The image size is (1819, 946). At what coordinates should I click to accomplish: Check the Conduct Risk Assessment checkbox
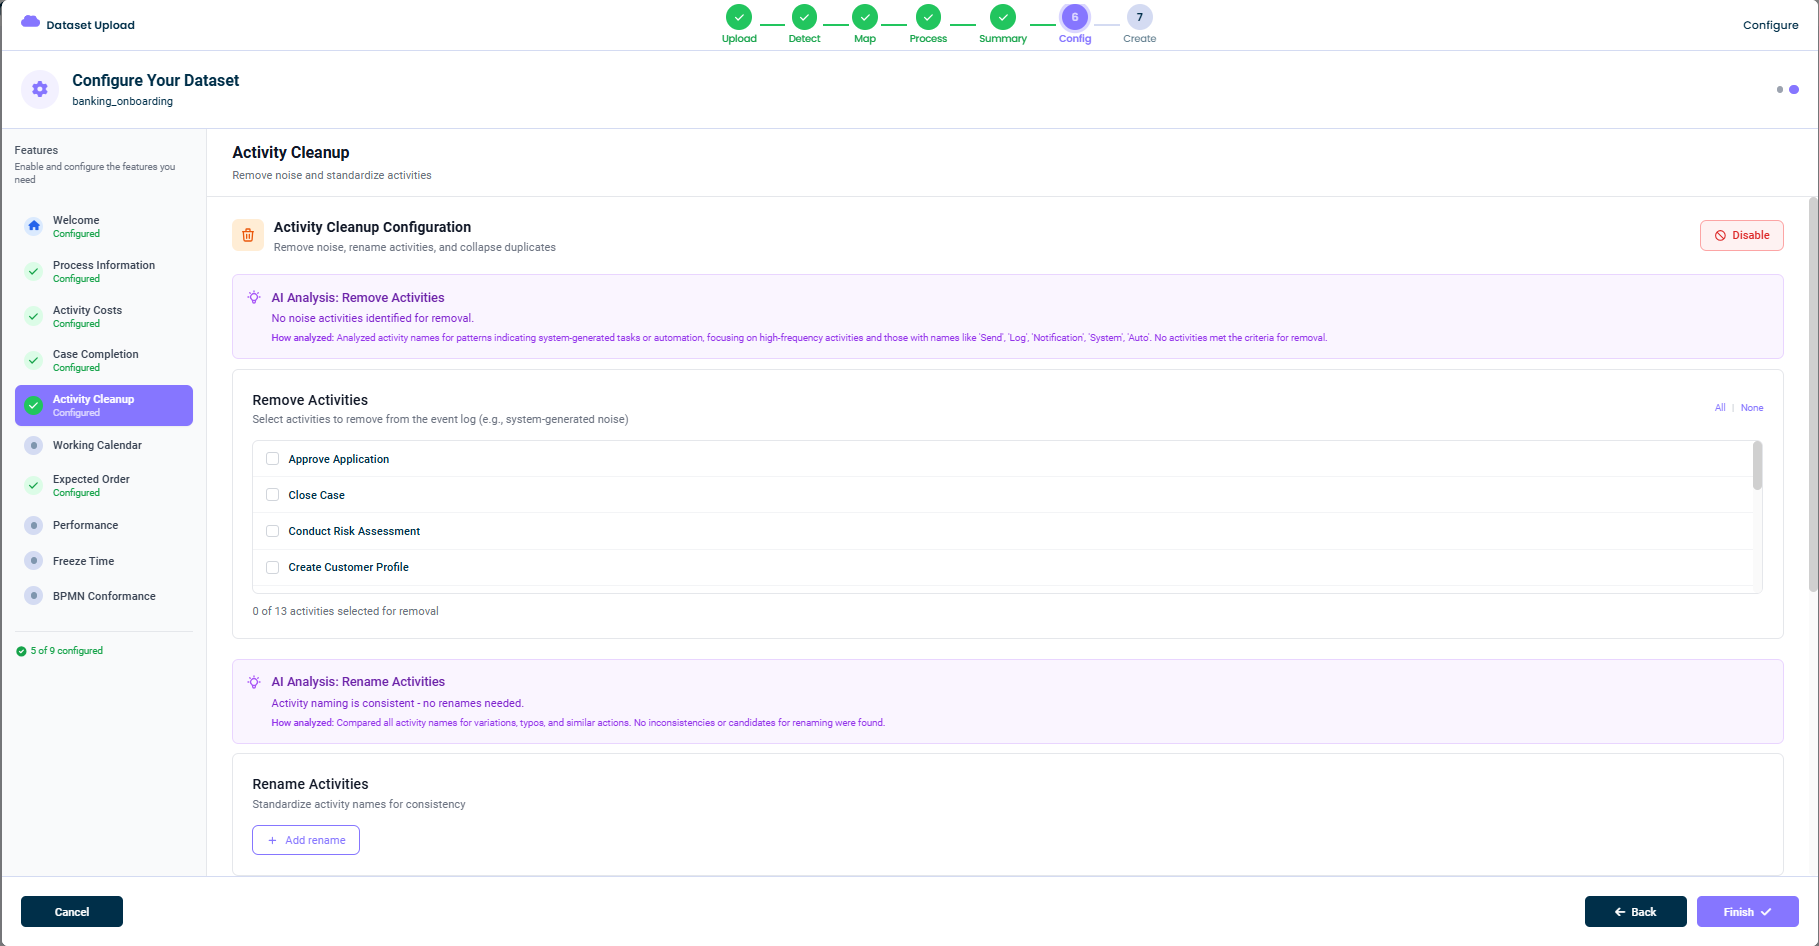[272, 531]
